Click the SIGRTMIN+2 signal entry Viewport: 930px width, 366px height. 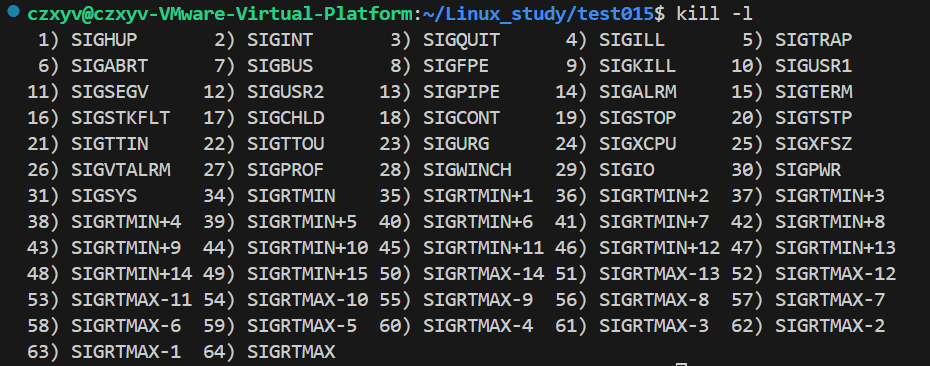pyautogui.click(x=654, y=196)
